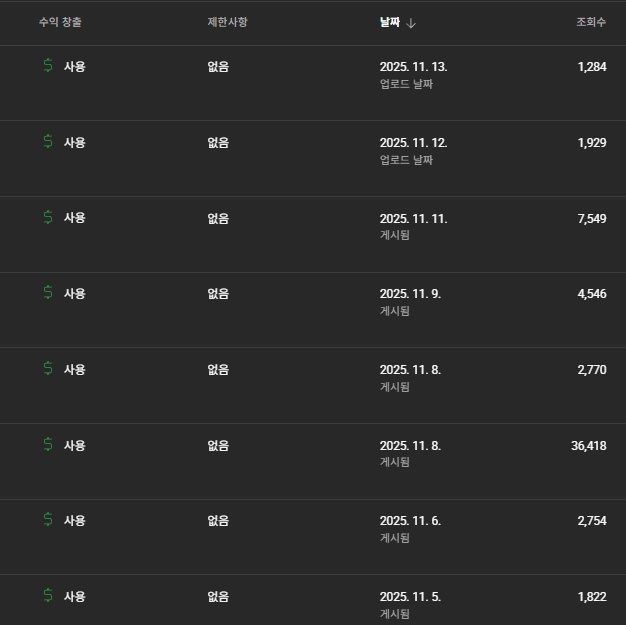
Task: Click the 조회수 column header
Action: (x=590, y=23)
